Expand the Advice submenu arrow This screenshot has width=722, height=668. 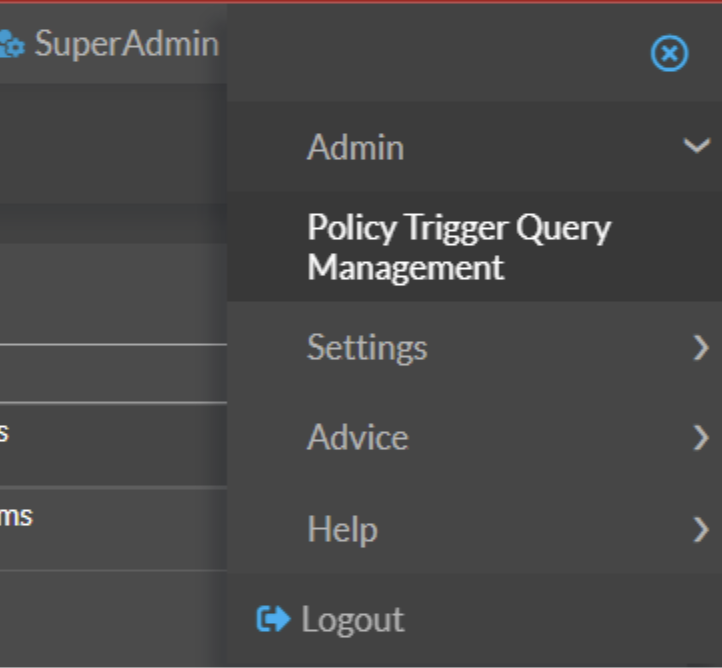tap(700, 438)
